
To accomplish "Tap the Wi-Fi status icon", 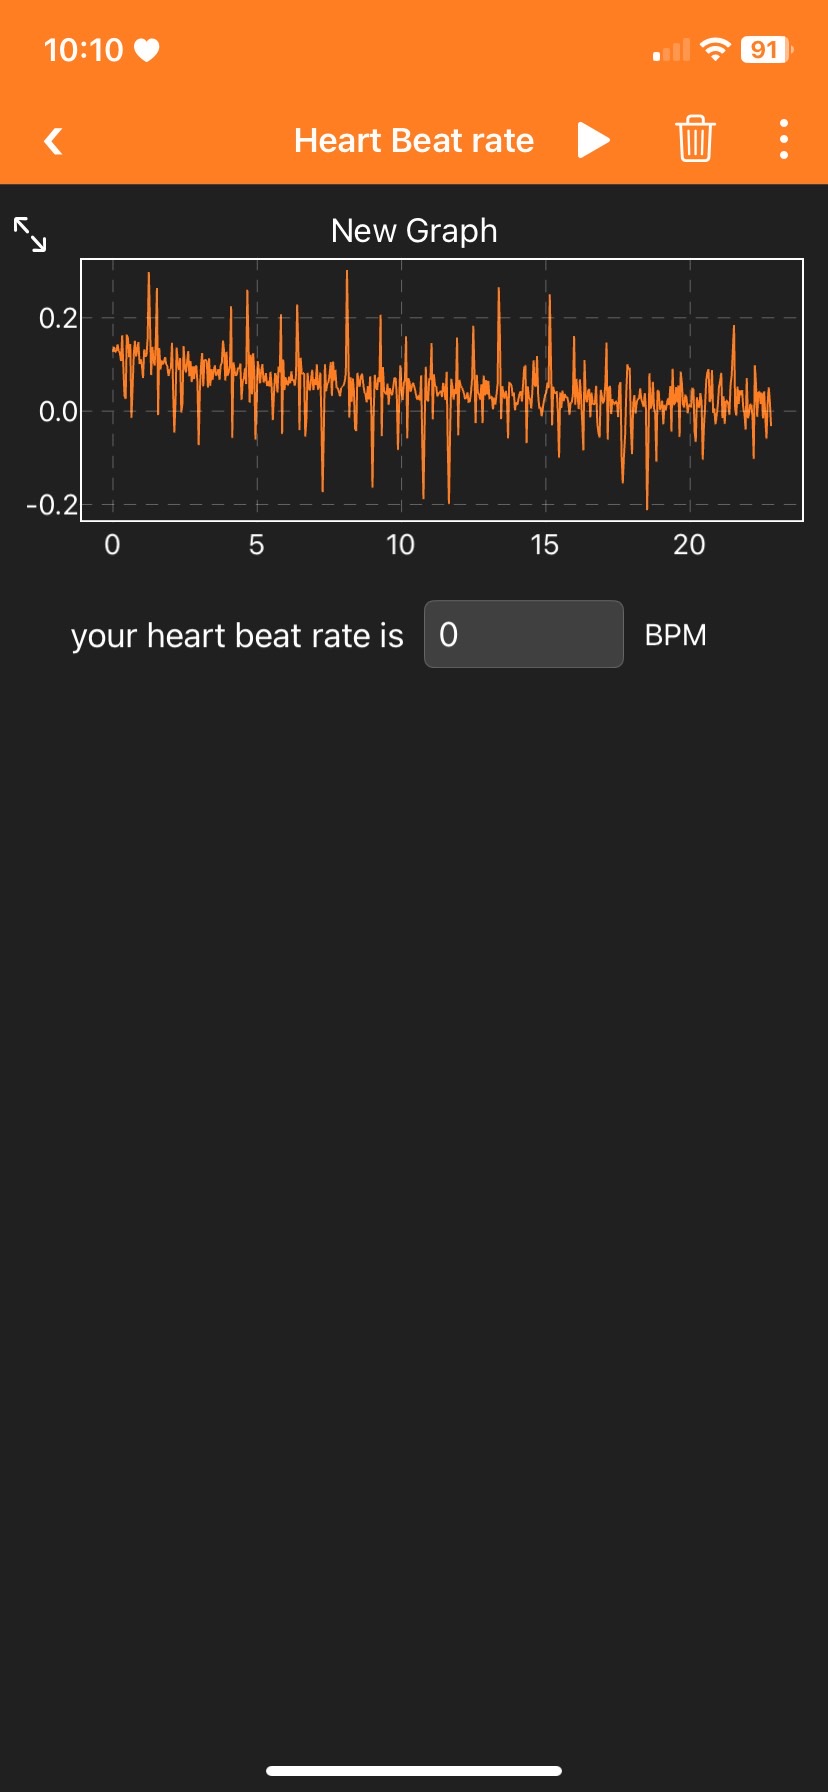I will (715, 50).
